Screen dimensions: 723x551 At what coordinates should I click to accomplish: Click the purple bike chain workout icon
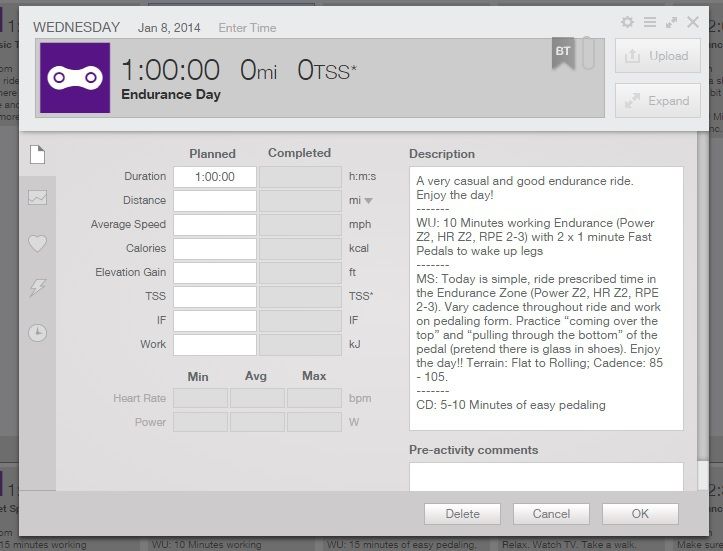(75, 77)
